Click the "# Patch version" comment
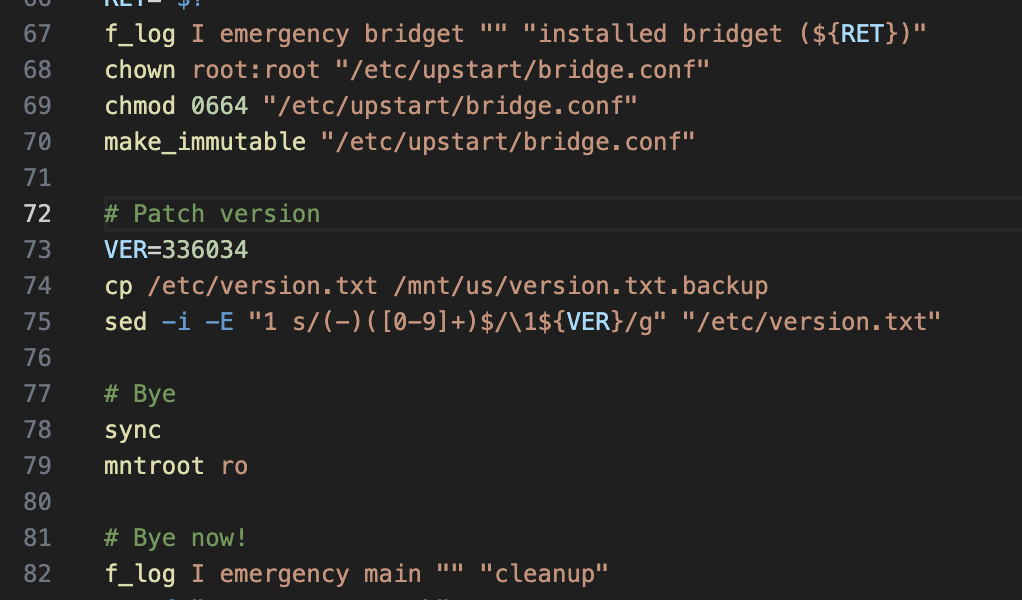Image resolution: width=1022 pixels, height=600 pixels. click(212, 214)
